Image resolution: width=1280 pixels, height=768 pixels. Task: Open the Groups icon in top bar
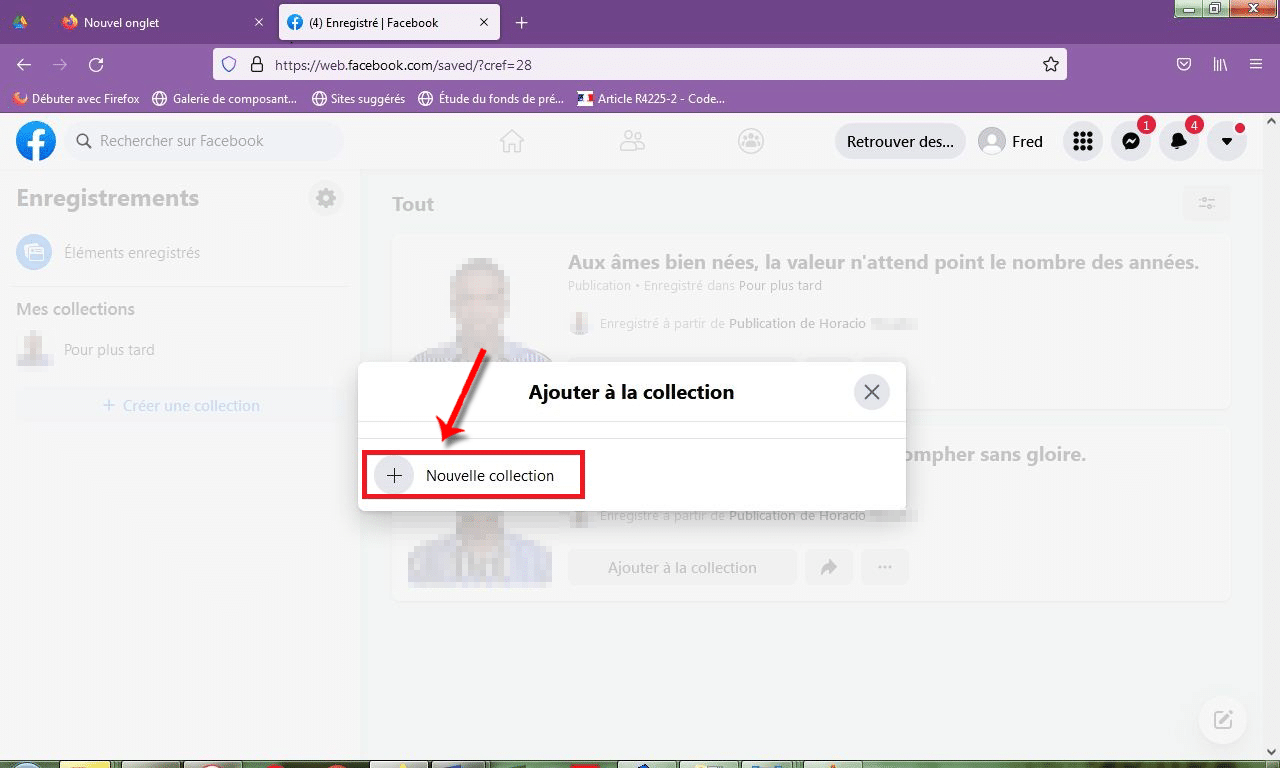(x=751, y=141)
